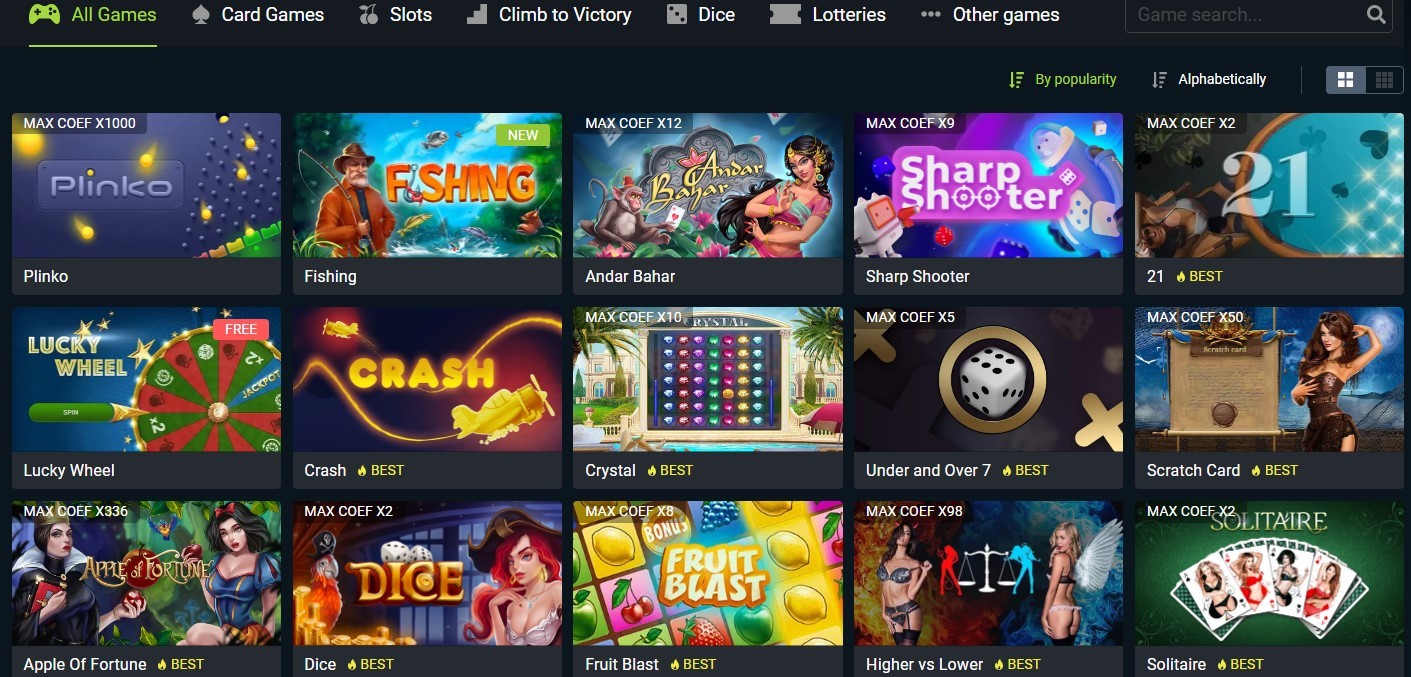
Task: Switch to small grid view icon
Action: pyautogui.click(x=1384, y=80)
